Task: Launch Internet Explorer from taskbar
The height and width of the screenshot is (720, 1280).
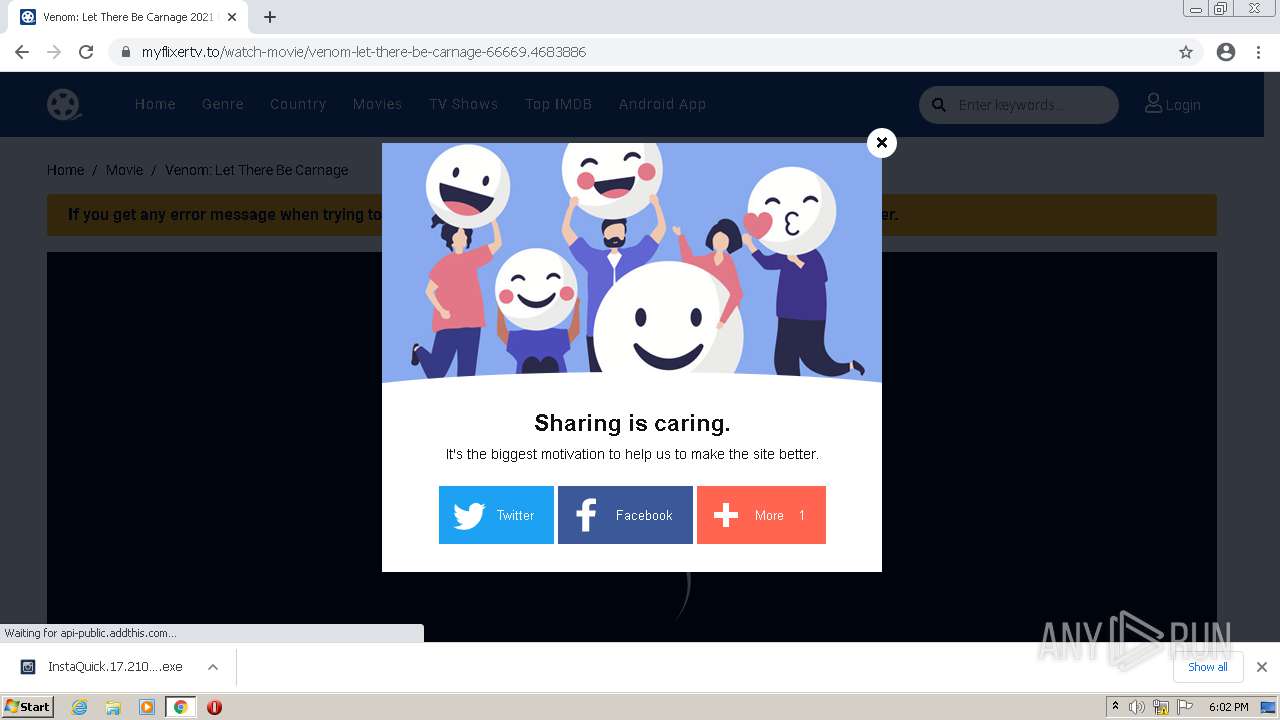Action: (x=80, y=707)
